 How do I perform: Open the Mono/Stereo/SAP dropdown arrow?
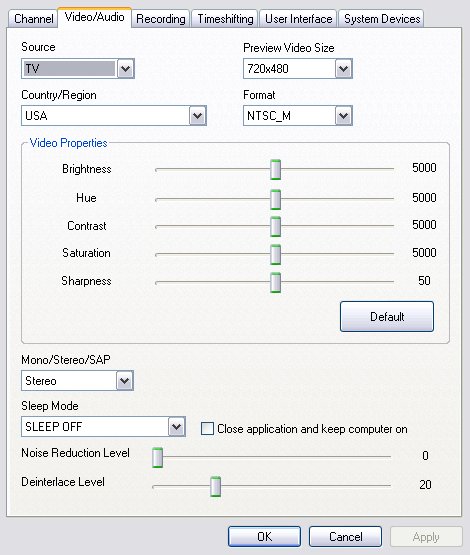125,381
